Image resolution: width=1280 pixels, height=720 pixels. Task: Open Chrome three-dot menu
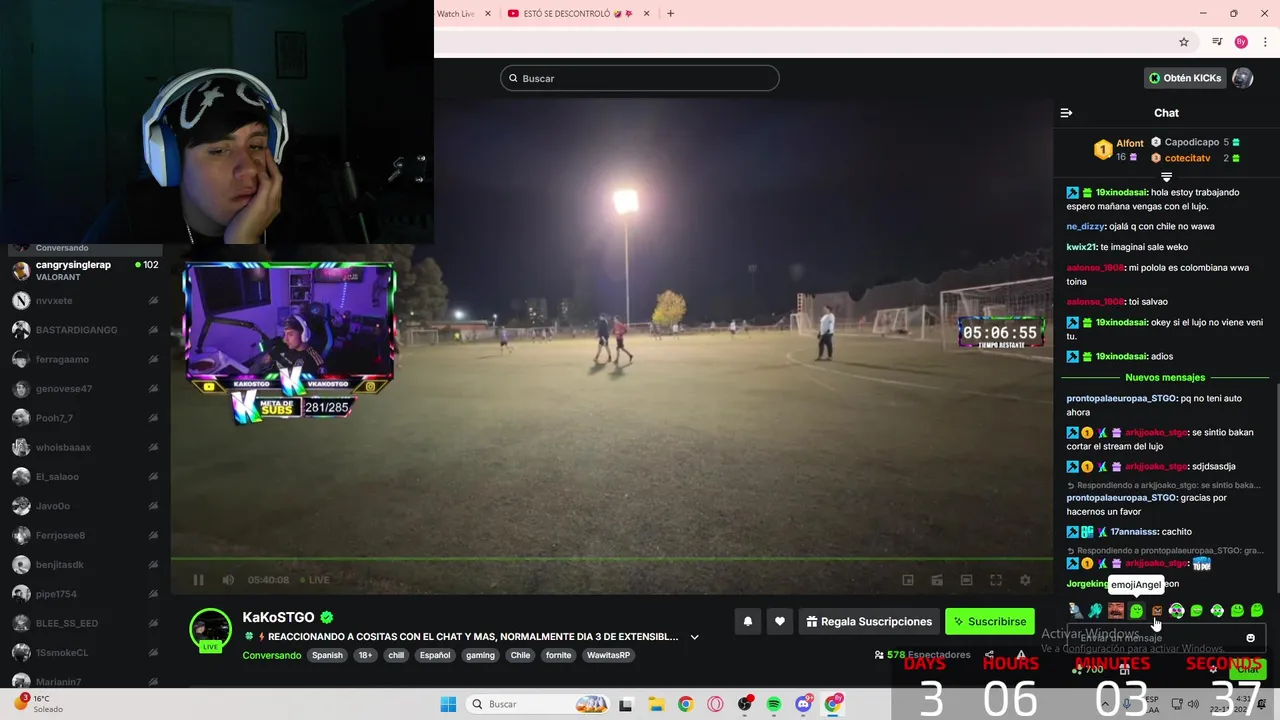pyautogui.click(x=1265, y=42)
